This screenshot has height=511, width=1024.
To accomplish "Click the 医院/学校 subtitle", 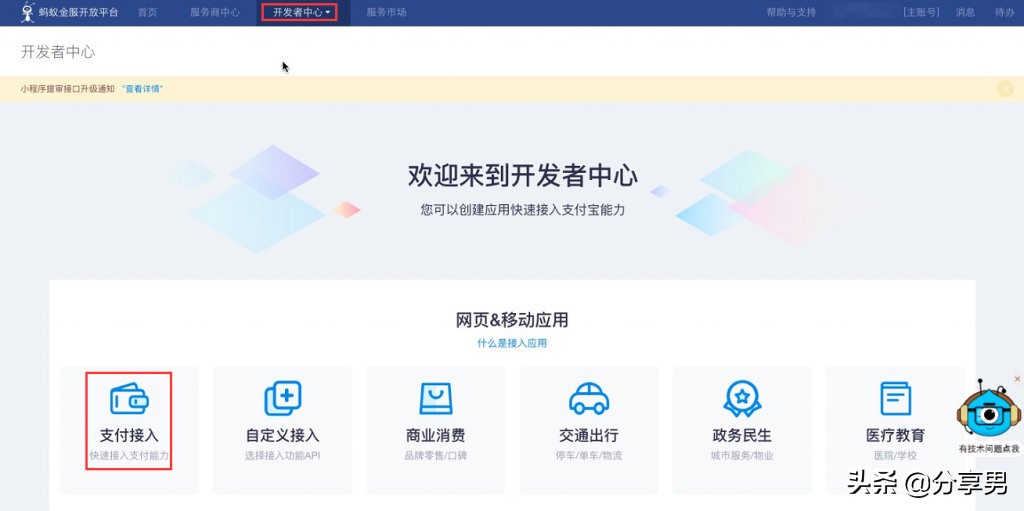I will pos(895,455).
